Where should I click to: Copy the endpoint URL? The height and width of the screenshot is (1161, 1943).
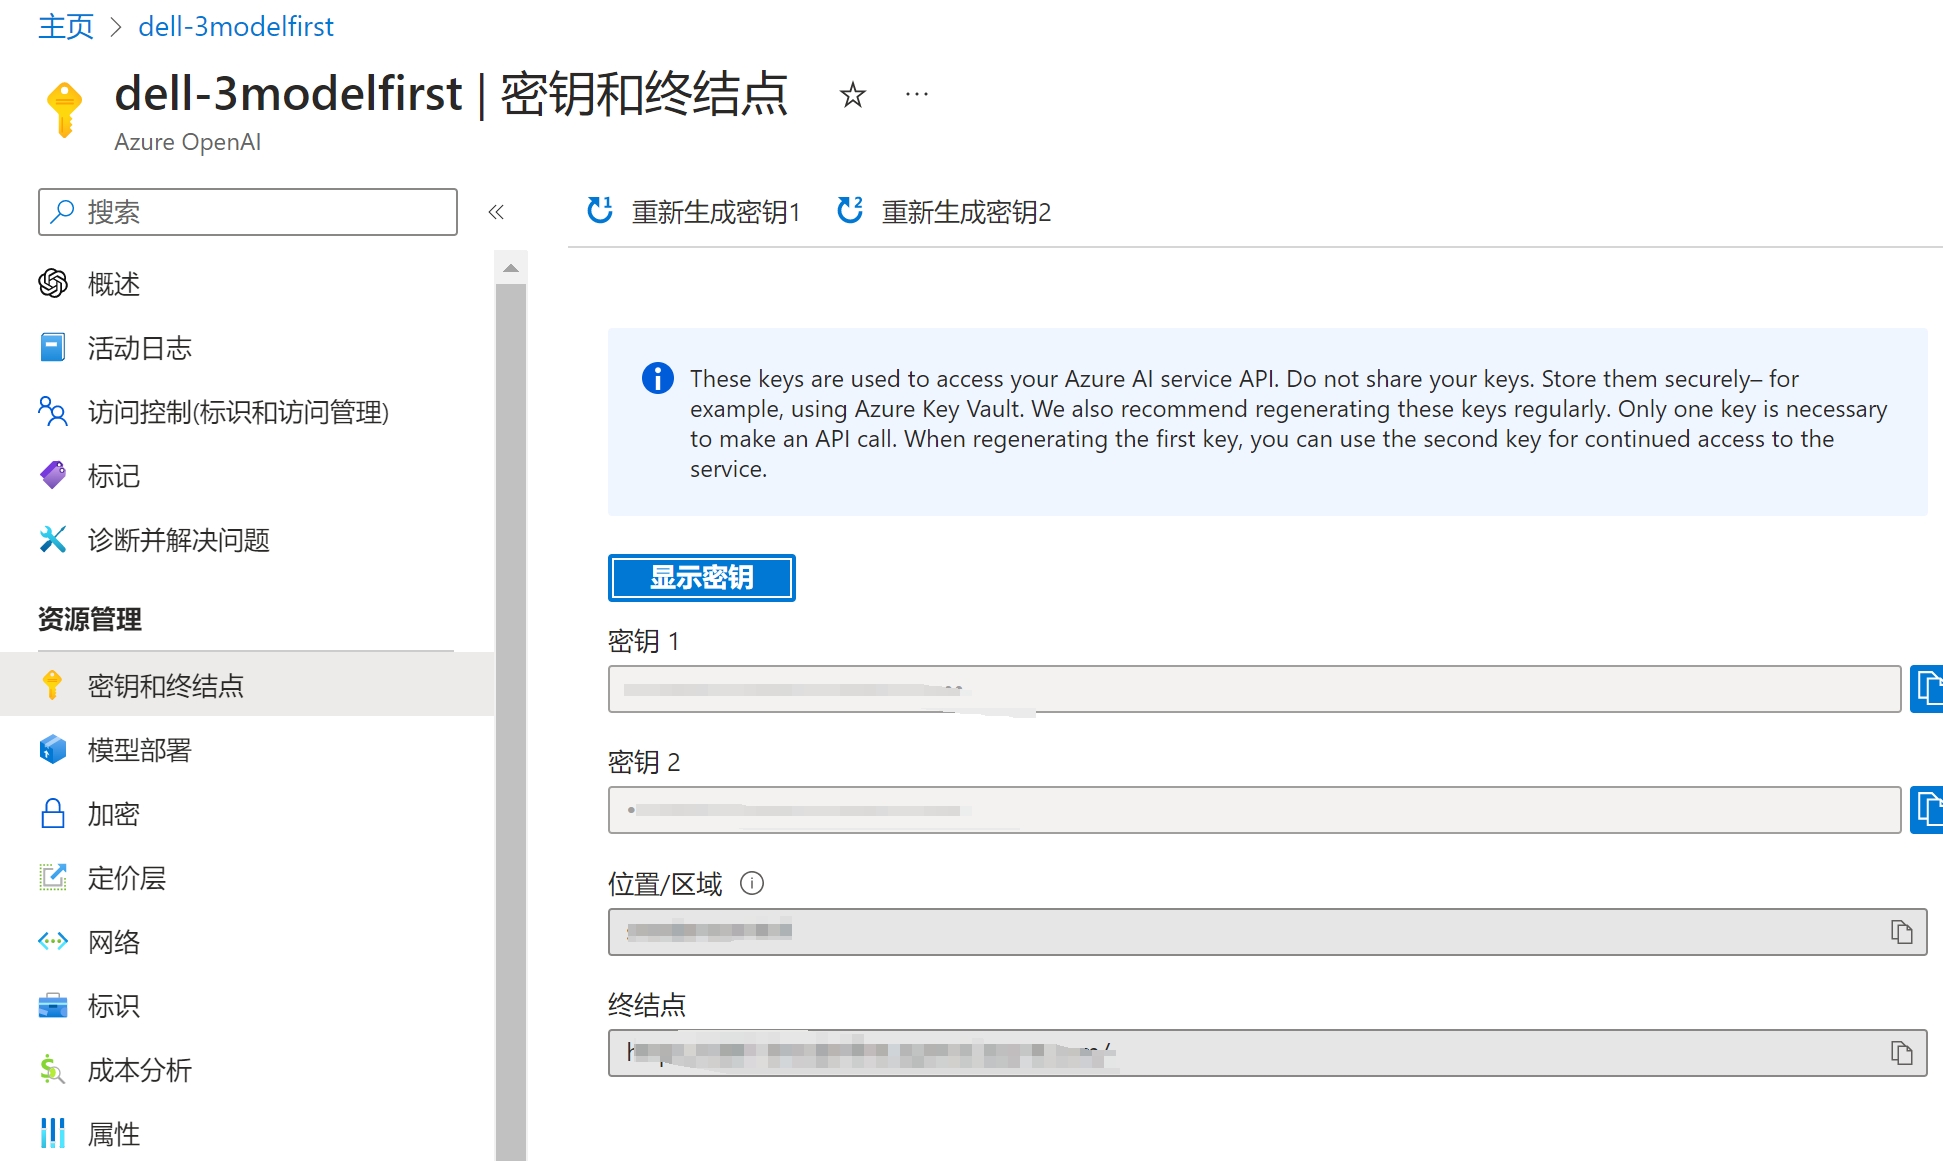pyautogui.click(x=1901, y=1053)
